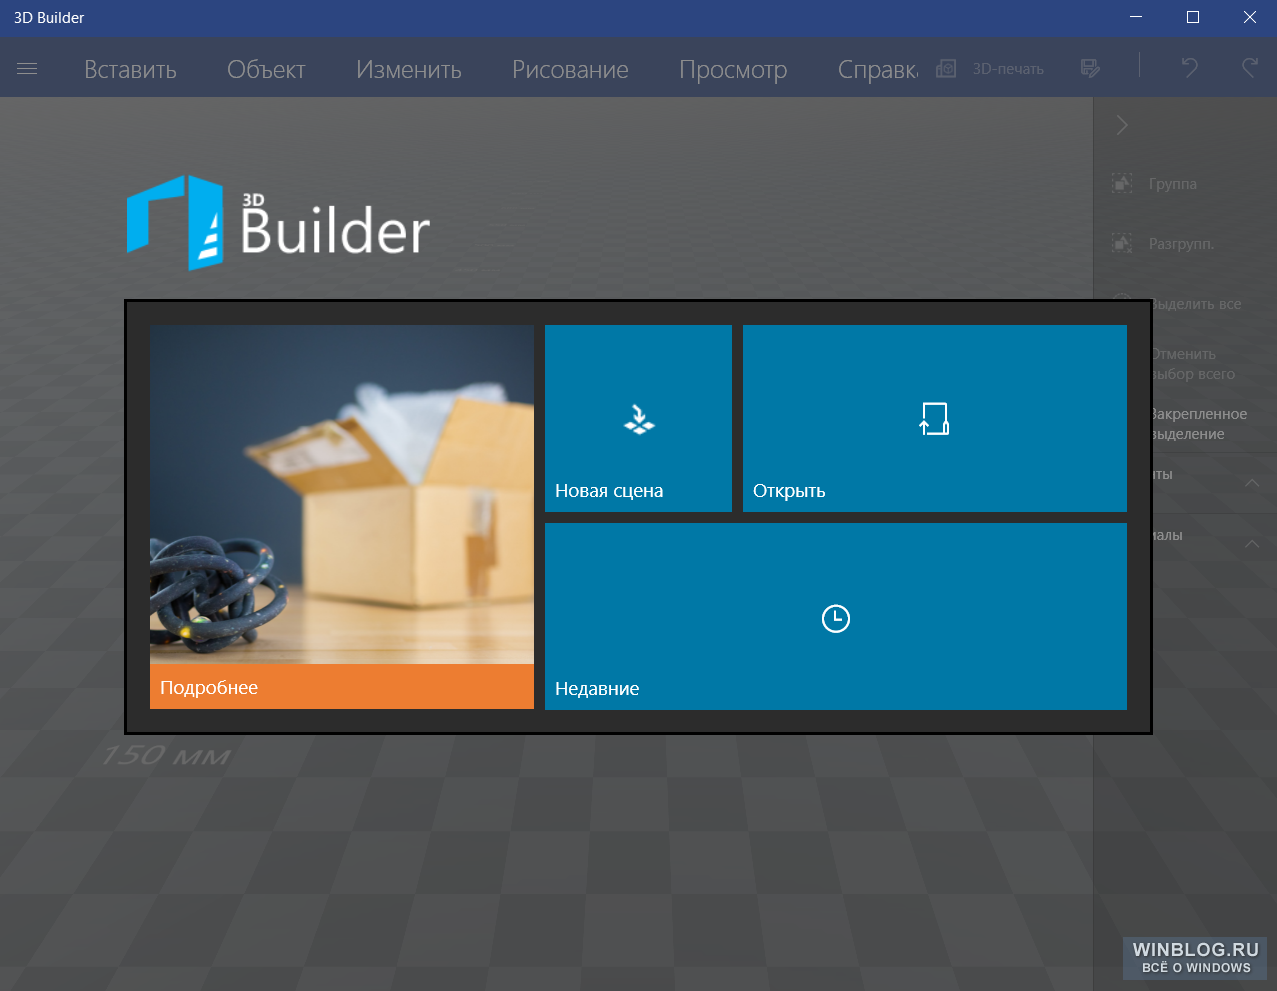This screenshot has width=1277, height=991.
Task: Open the Вставить menu
Action: tap(130, 70)
